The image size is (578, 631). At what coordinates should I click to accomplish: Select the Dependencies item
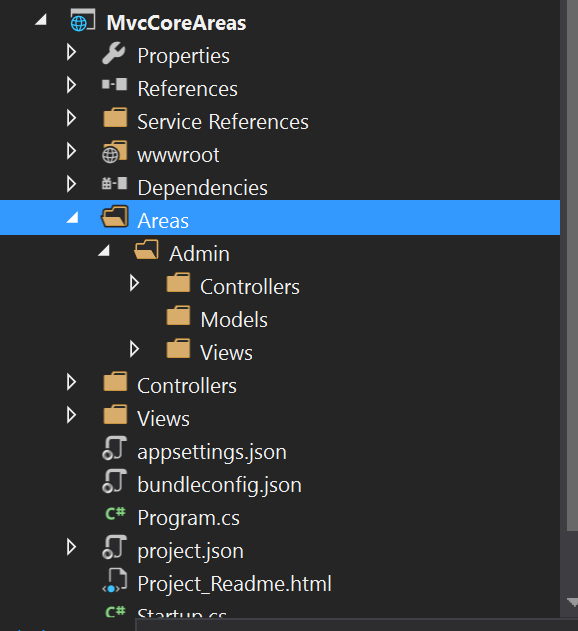[202, 188]
